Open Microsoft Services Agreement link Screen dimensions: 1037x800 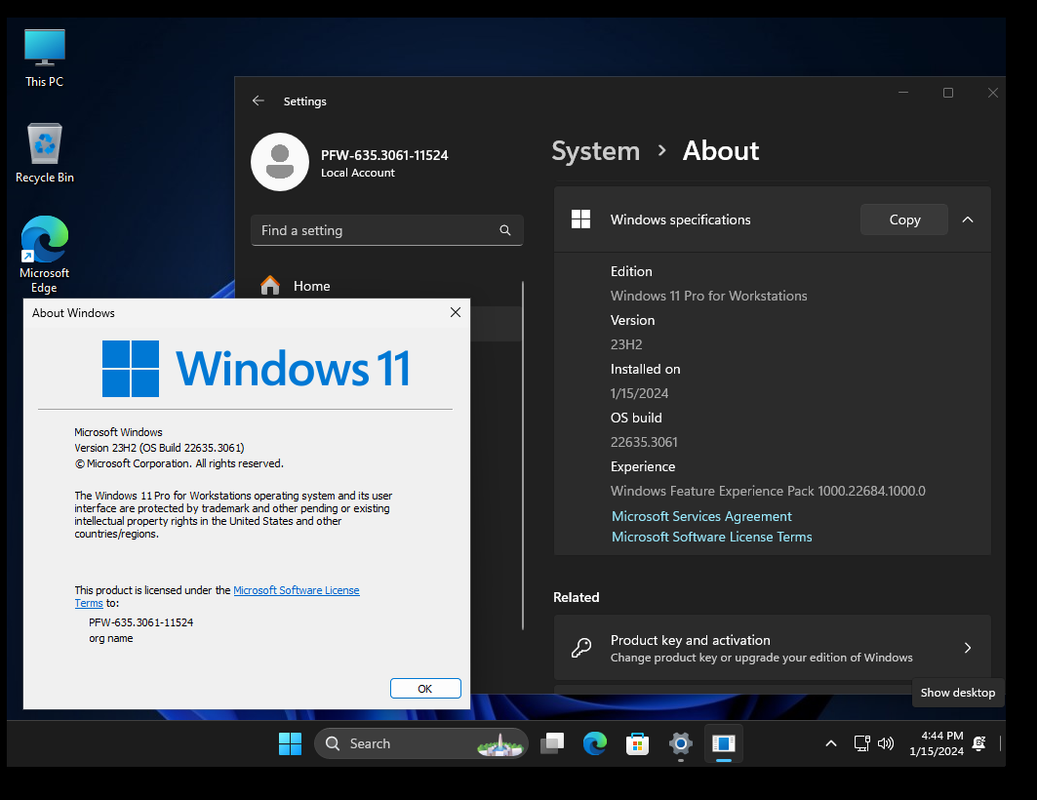pos(701,516)
